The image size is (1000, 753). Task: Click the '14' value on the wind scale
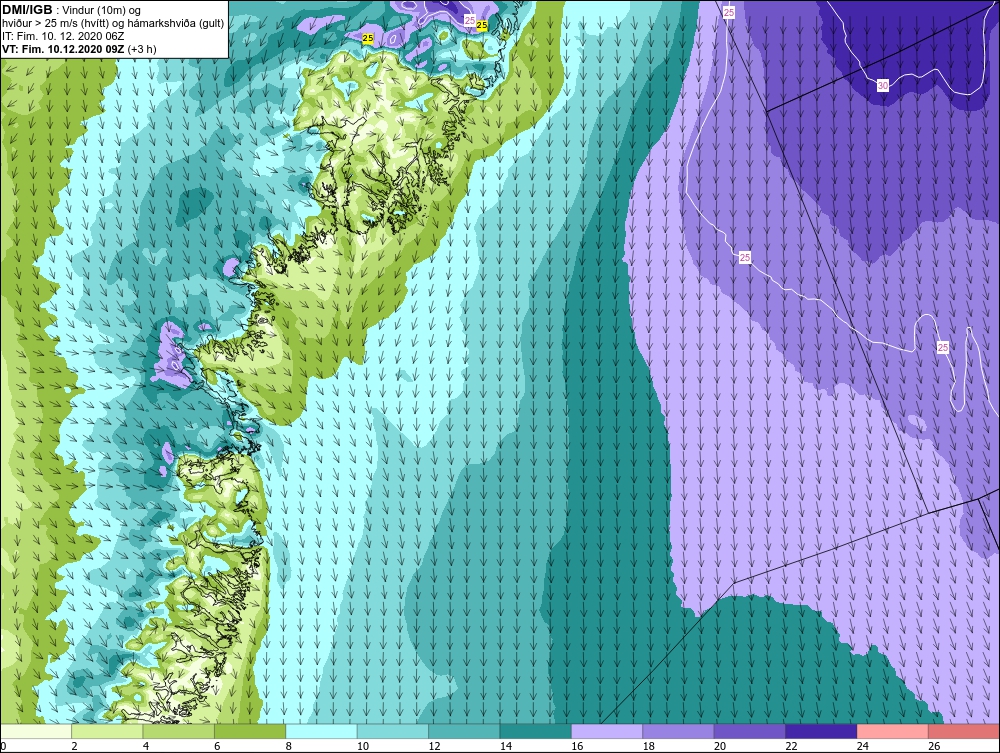505,746
